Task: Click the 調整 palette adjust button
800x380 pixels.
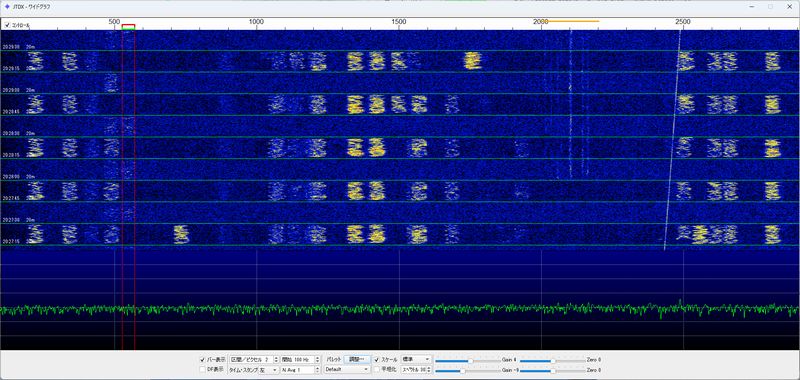Action: (x=357, y=359)
